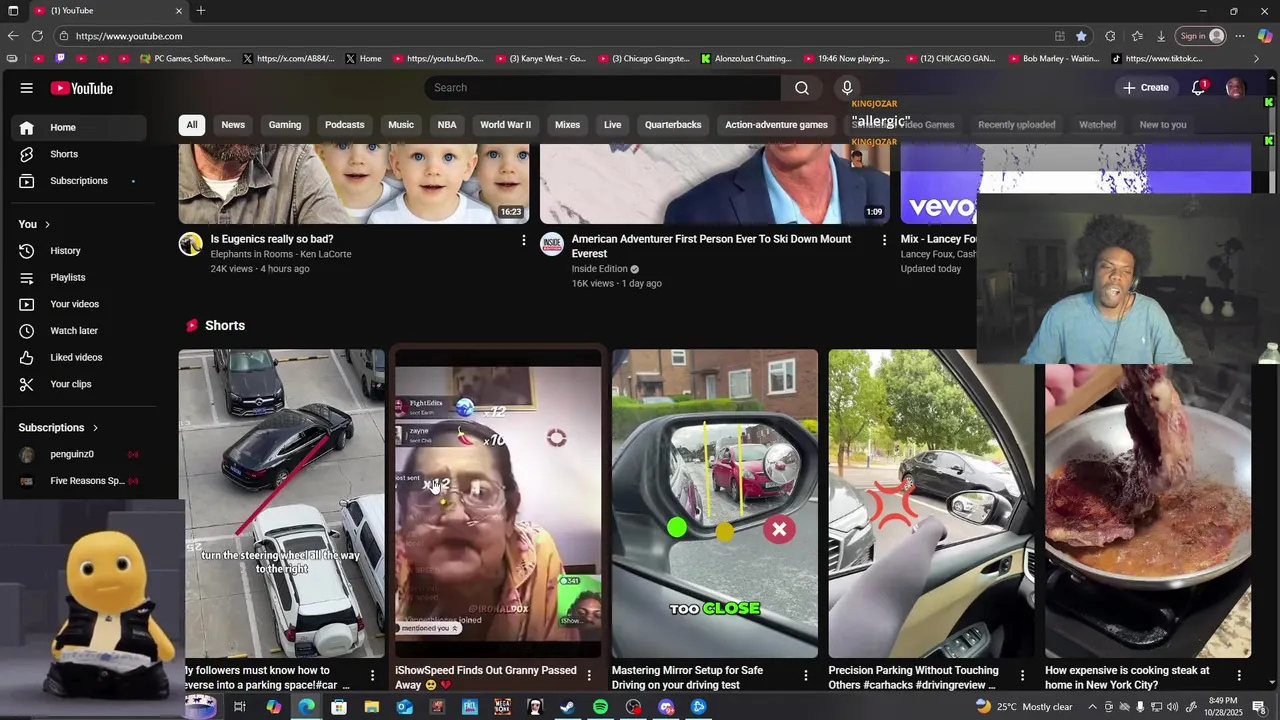This screenshot has height=720, width=1280.
Task: Click the browser back arrow
Action: 13,36
